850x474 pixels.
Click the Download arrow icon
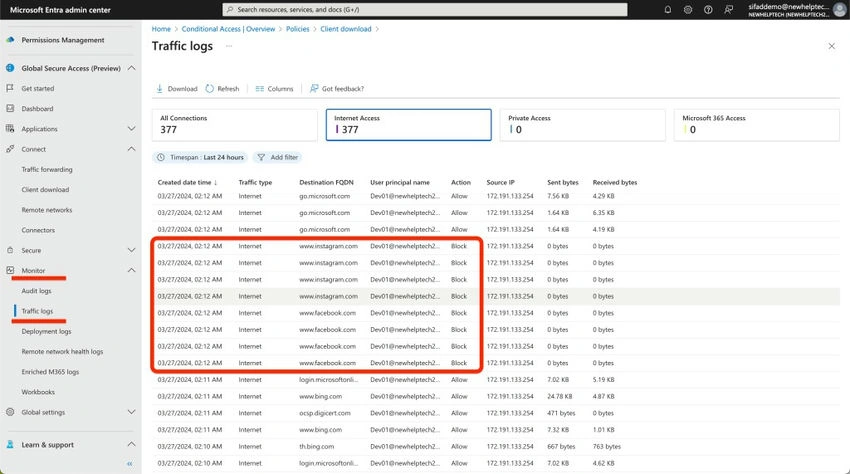159,88
